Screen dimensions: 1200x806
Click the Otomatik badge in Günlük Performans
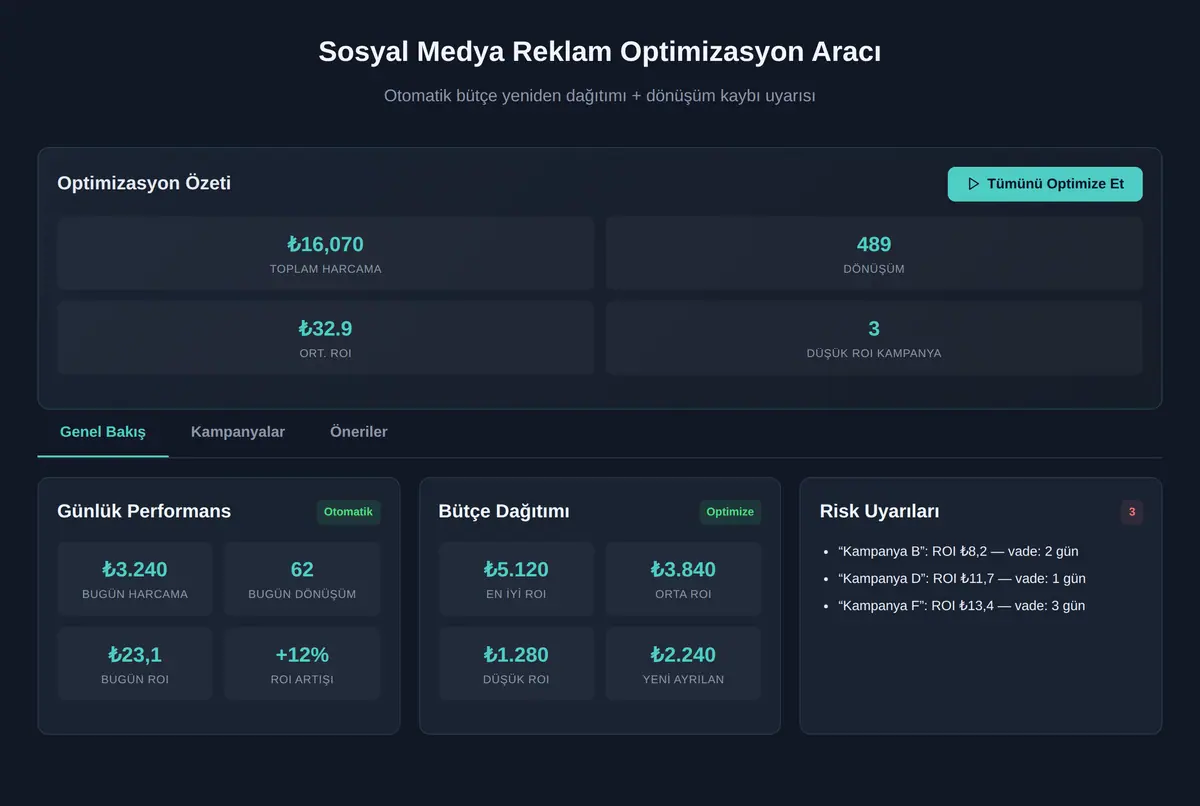coord(348,512)
